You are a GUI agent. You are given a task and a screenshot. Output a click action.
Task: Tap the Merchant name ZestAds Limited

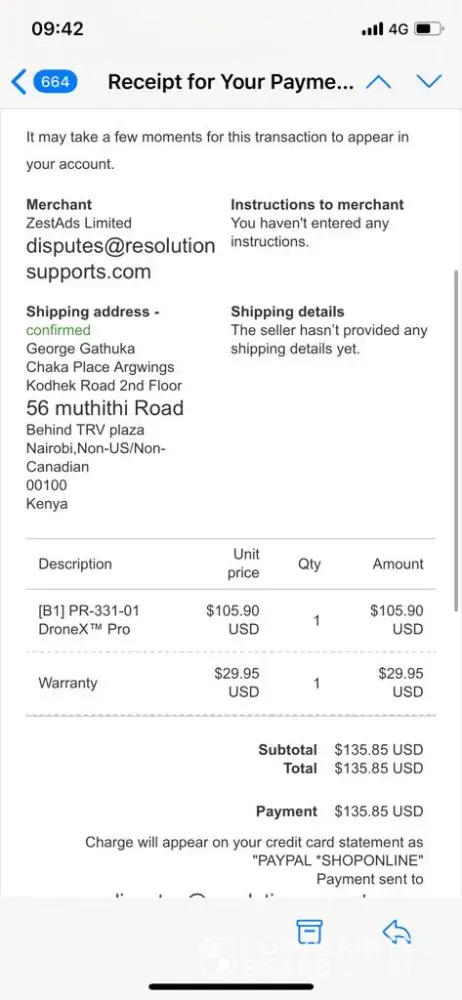tap(78, 223)
